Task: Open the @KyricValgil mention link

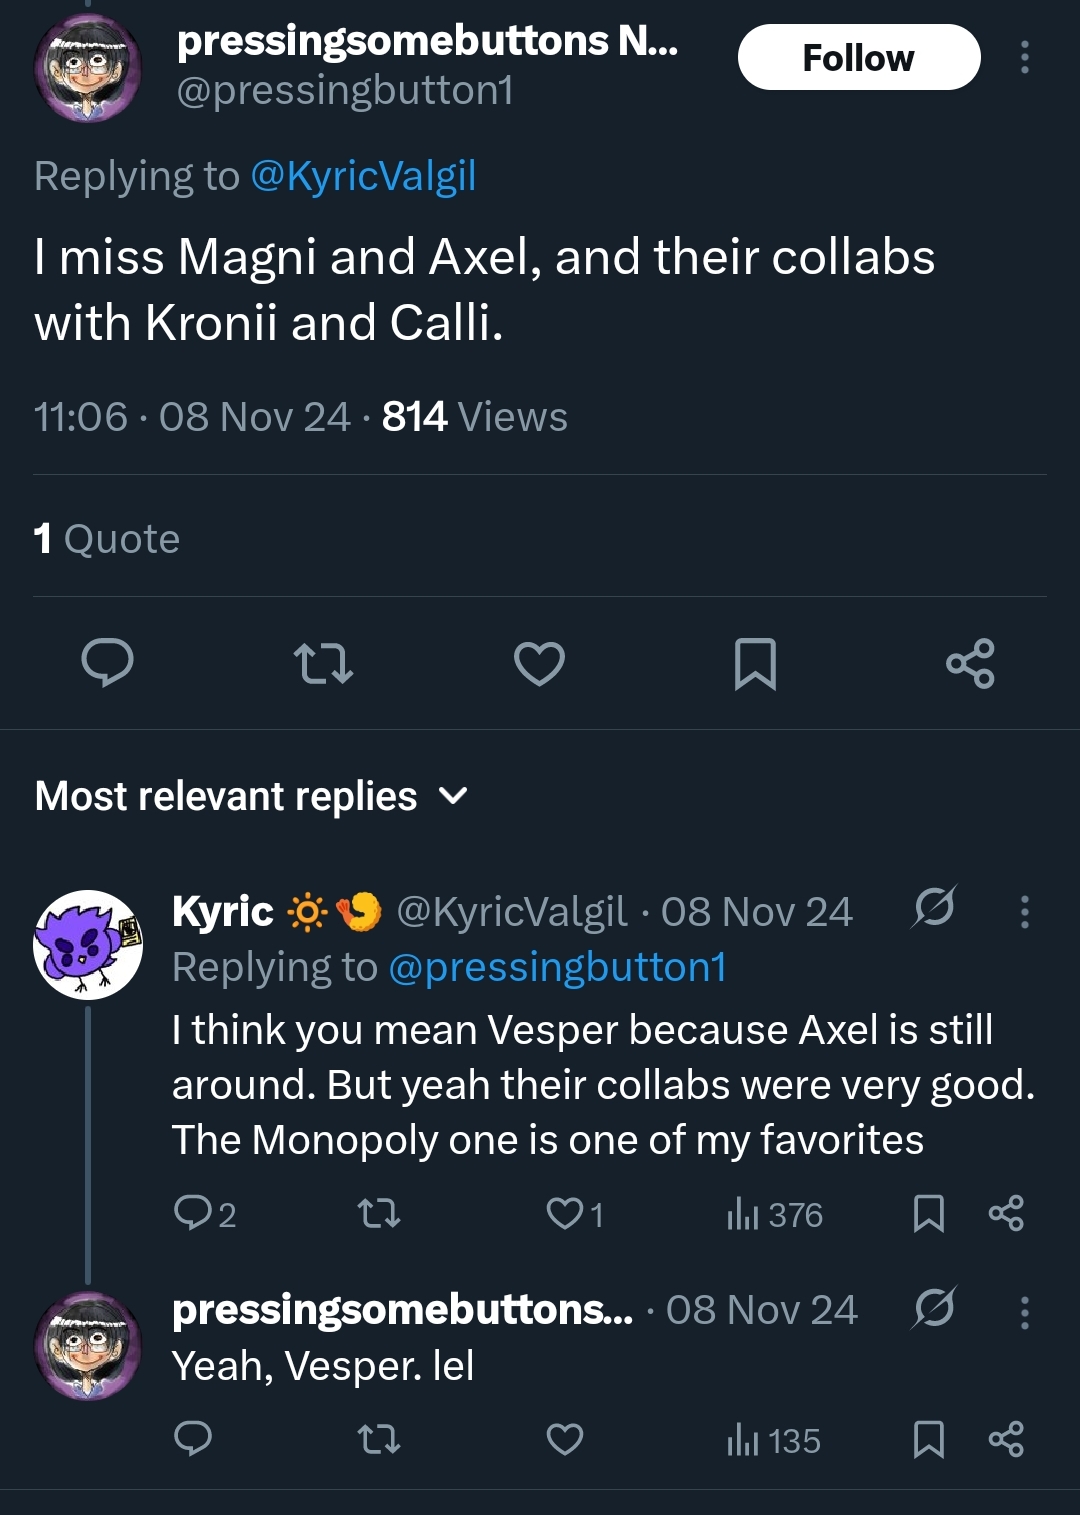Action: 363,176
